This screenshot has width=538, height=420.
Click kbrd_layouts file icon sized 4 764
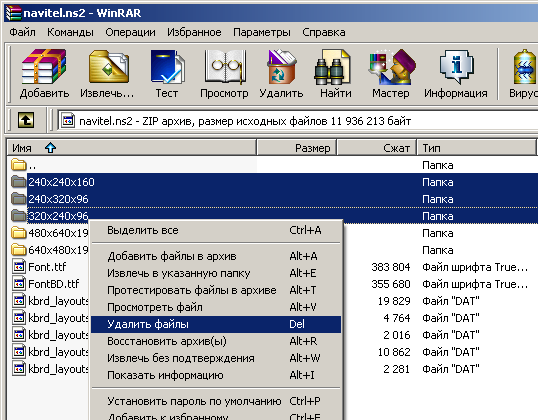pos(19,318)
